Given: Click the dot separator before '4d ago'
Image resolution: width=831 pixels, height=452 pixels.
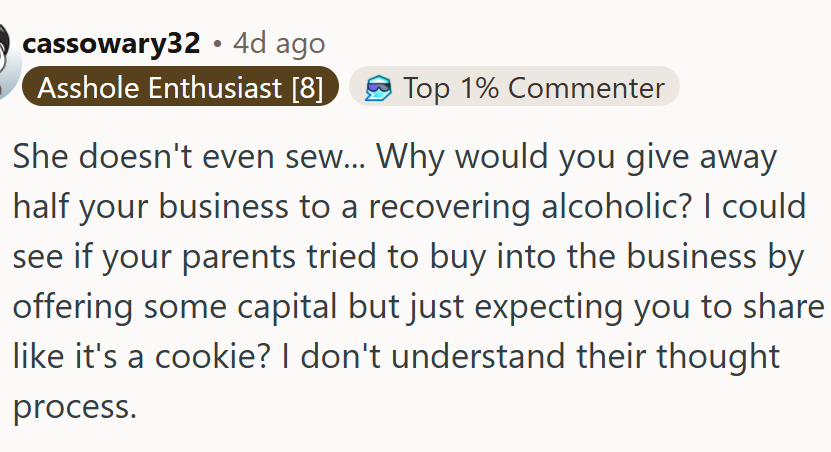Looking at the screenshot, I should pyautogui.click(x=217, y=45).
